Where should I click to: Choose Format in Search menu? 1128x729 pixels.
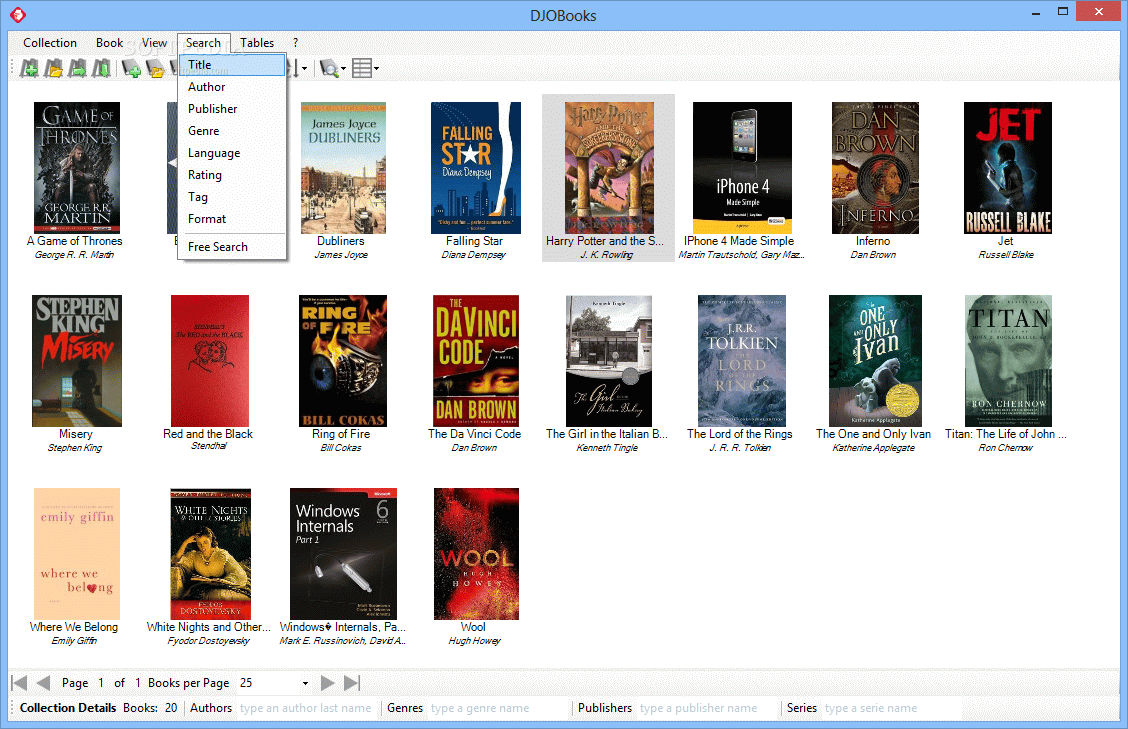pyautogui.click(x=232, y=219)
